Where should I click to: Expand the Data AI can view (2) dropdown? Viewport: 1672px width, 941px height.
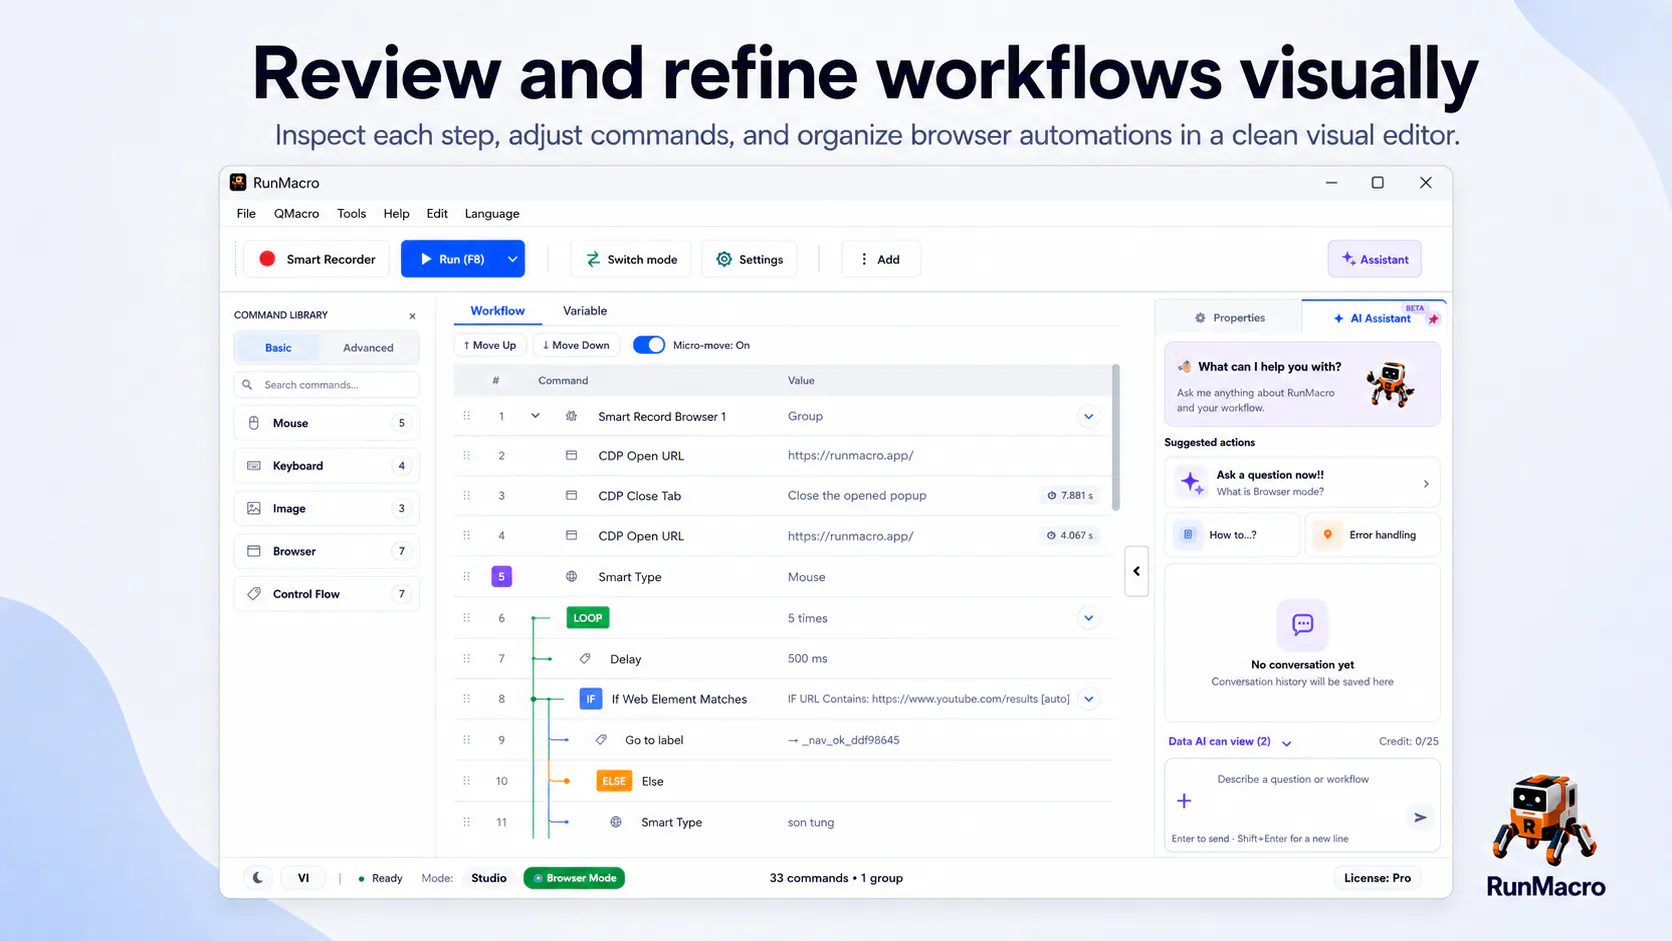click(x=1230, y=742)
